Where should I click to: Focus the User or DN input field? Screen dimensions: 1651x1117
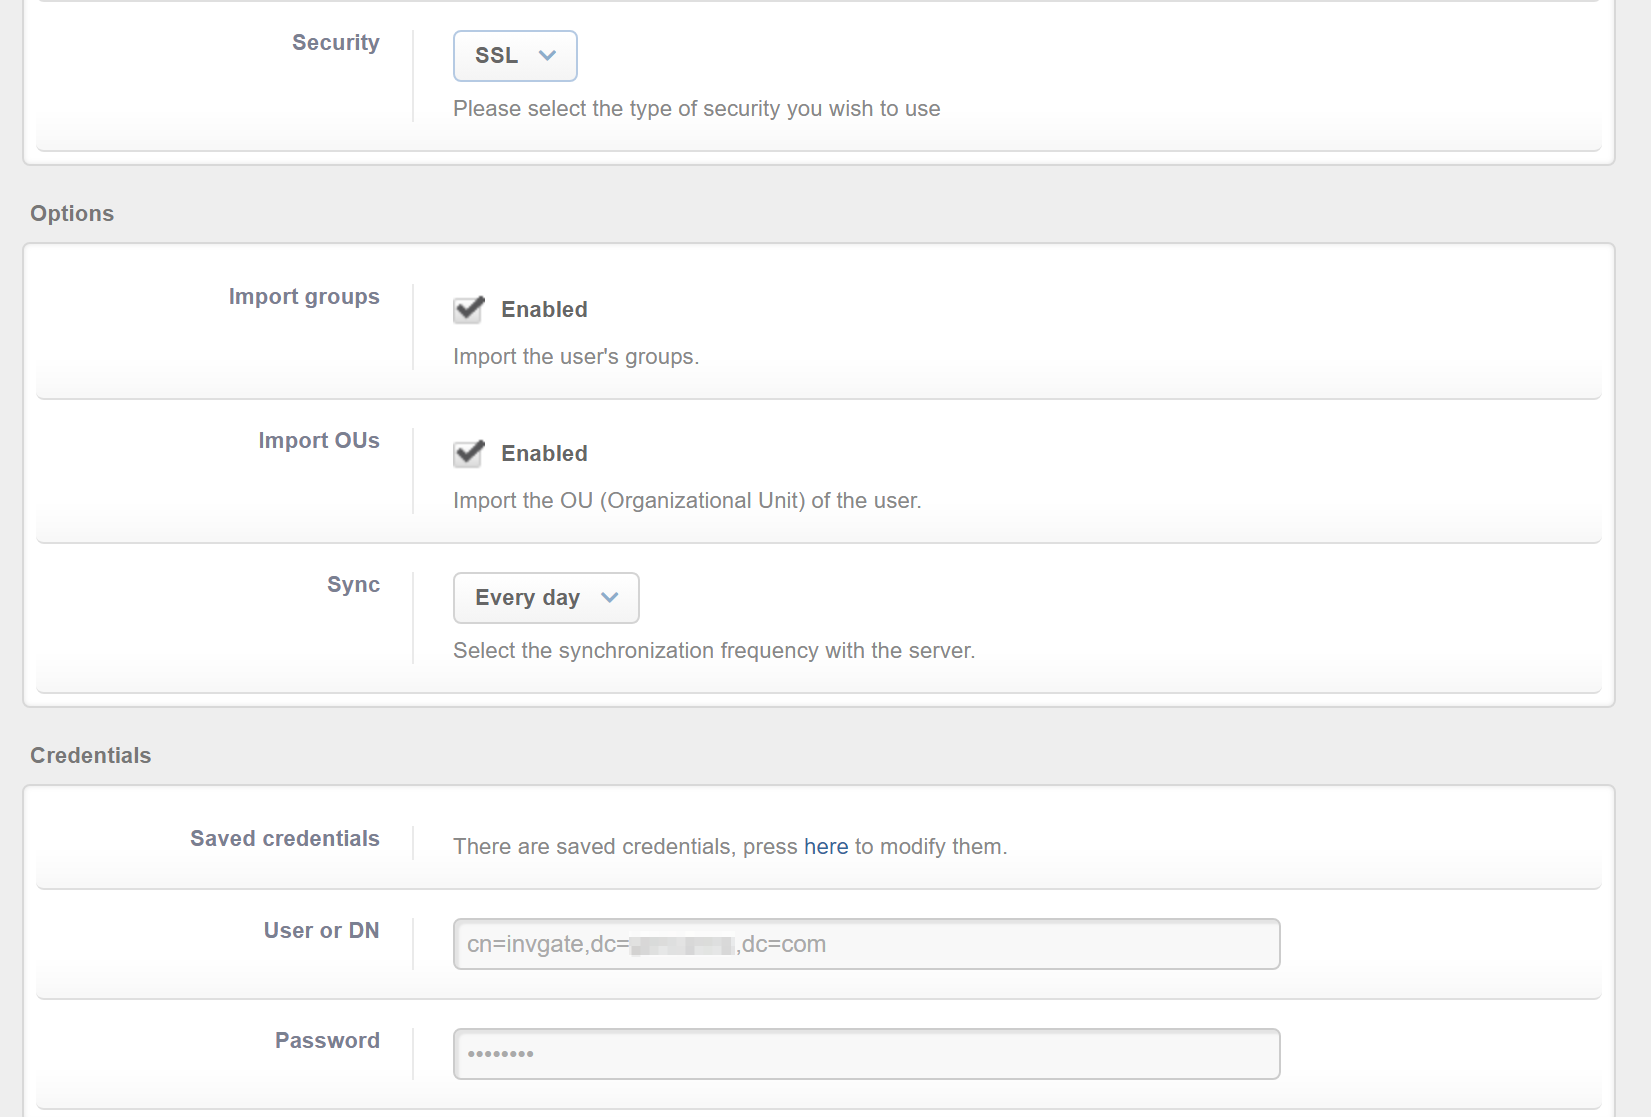(866, 944)
